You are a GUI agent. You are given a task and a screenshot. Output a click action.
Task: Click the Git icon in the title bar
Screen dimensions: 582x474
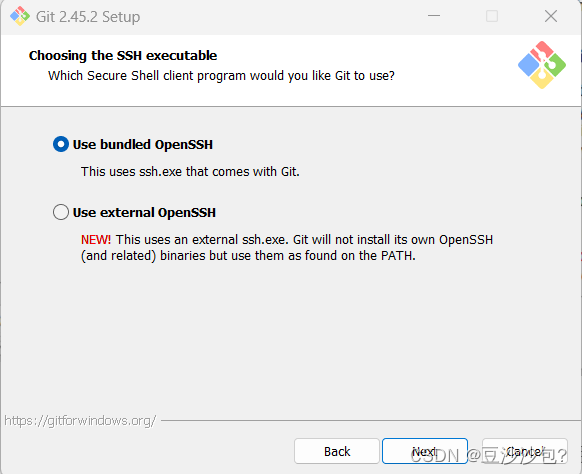(20, 16)
